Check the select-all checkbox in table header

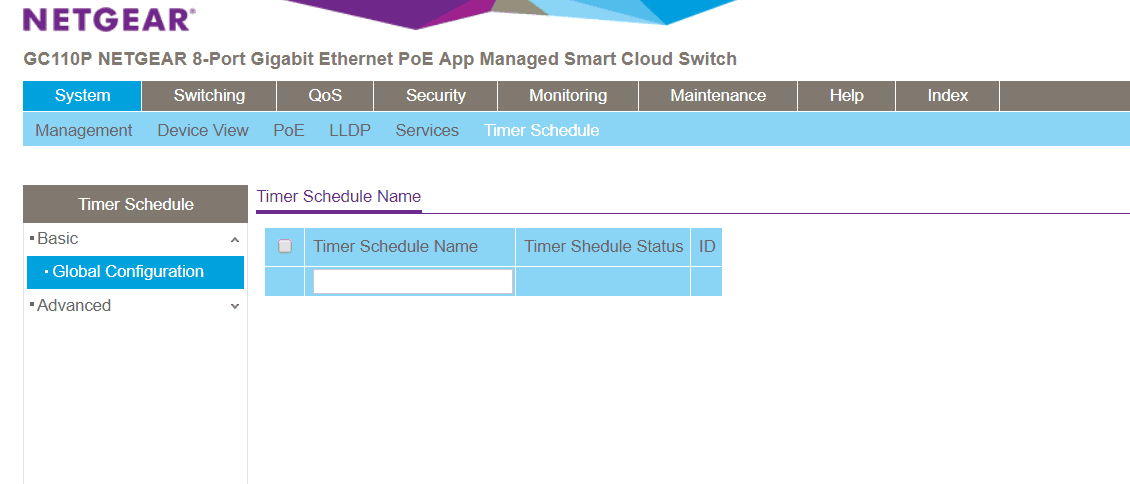click(285, 246)
